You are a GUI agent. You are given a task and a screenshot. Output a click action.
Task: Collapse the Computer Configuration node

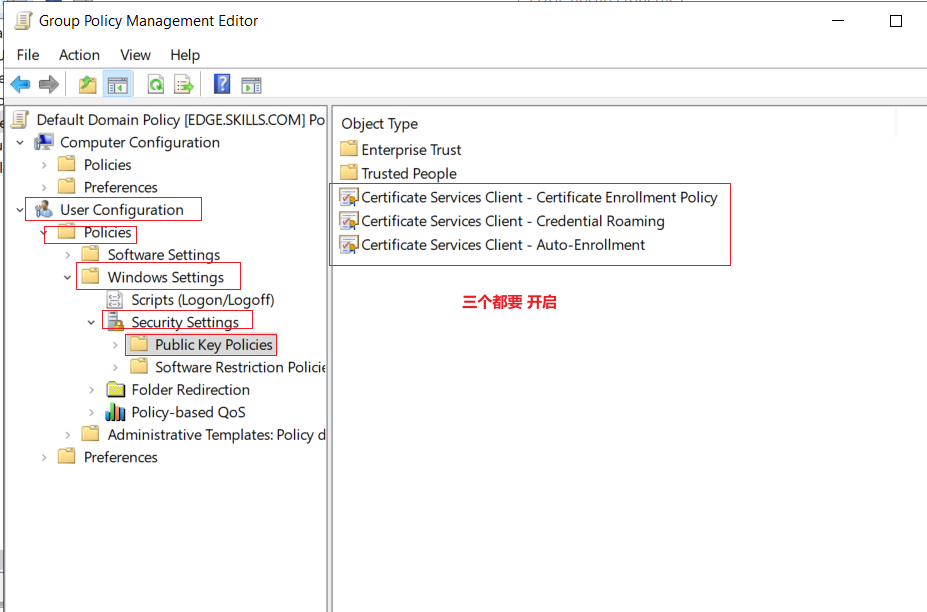pyautogui.click(x=20, y=143)
